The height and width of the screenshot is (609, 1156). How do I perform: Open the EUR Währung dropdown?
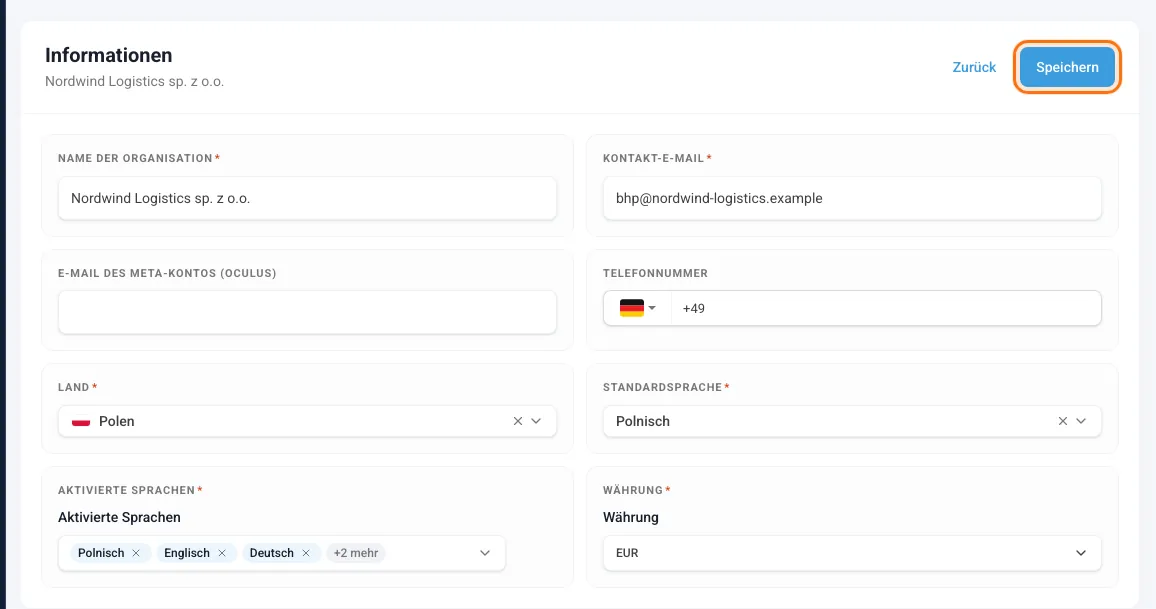point(852,553)
